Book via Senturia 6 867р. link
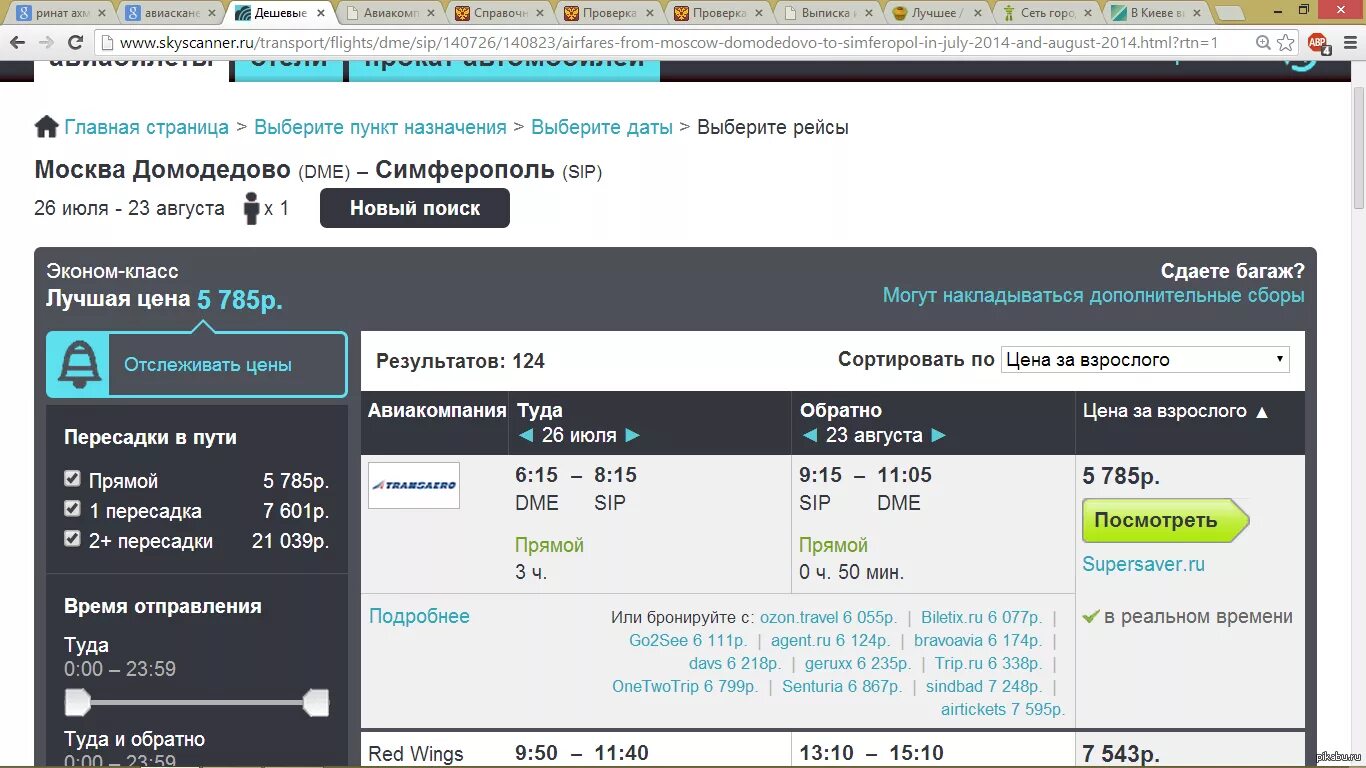This screenshot has width=1366, height=768. coord(842,686)
